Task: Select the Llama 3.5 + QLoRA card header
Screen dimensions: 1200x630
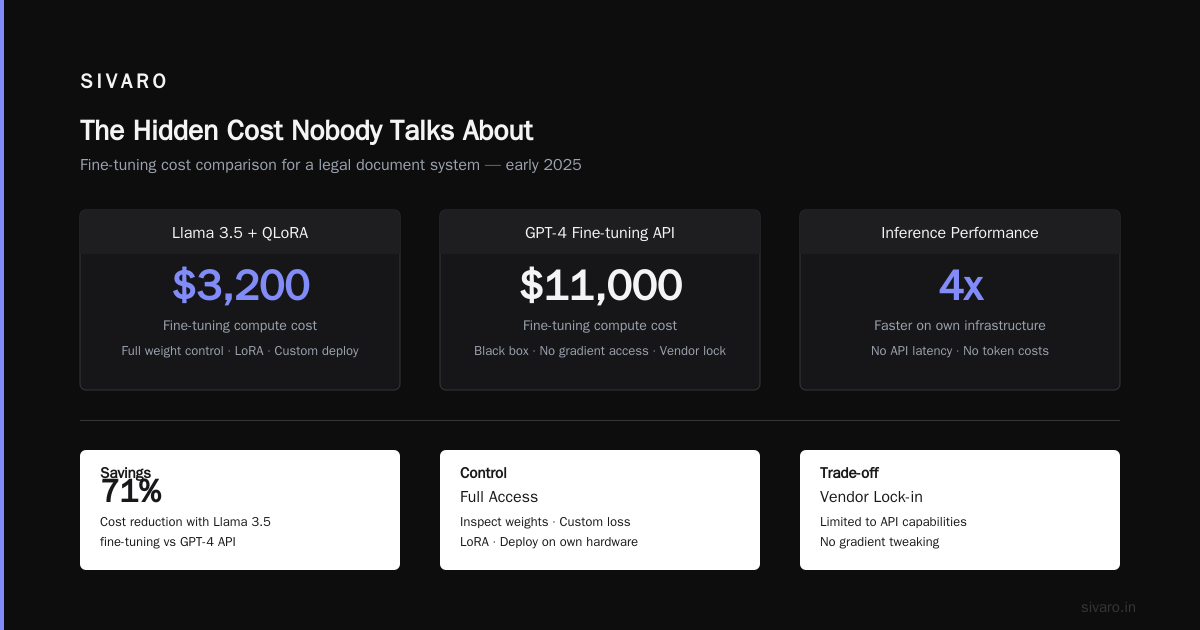Action: (x=240, y=232)
